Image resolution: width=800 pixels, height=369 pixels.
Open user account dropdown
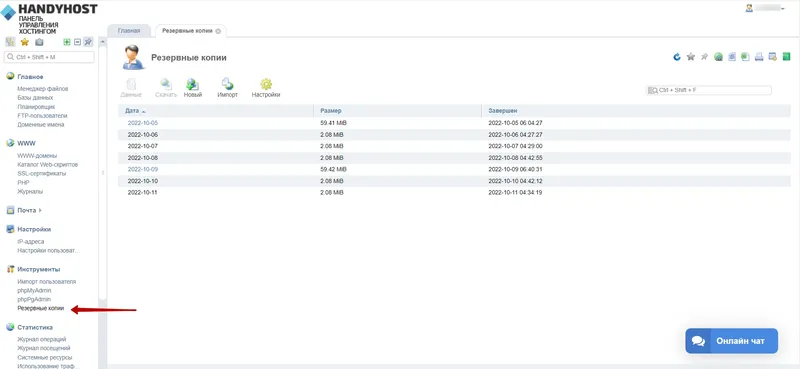765,8
